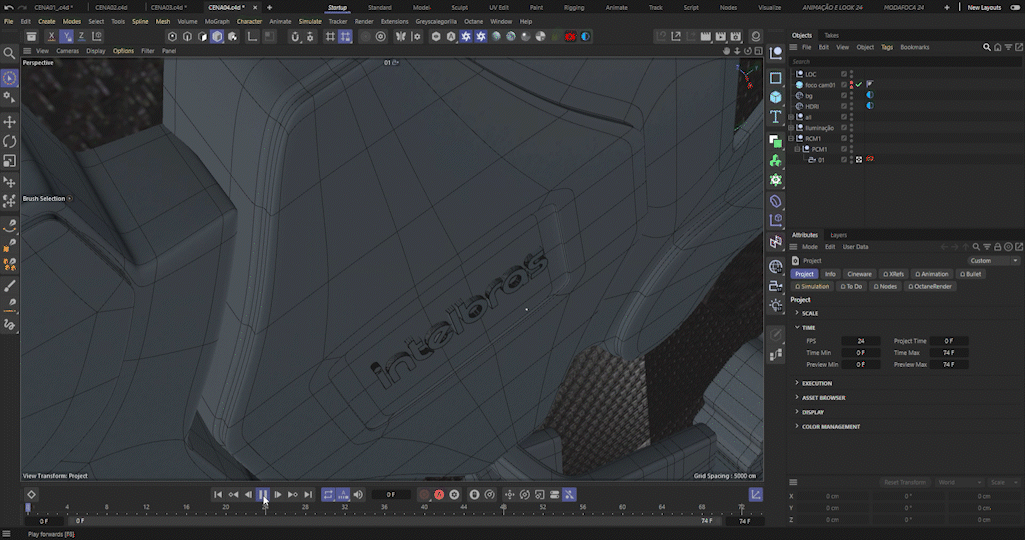
Task: Open the Tags menu in Objects panel
Action: 886,47
